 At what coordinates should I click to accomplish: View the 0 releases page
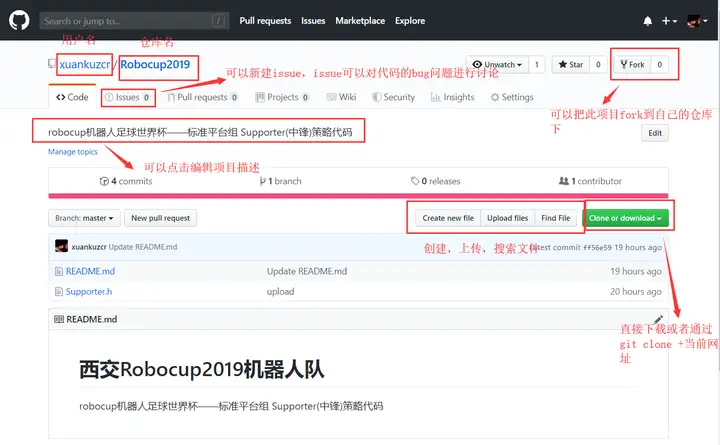pos(435,181)
